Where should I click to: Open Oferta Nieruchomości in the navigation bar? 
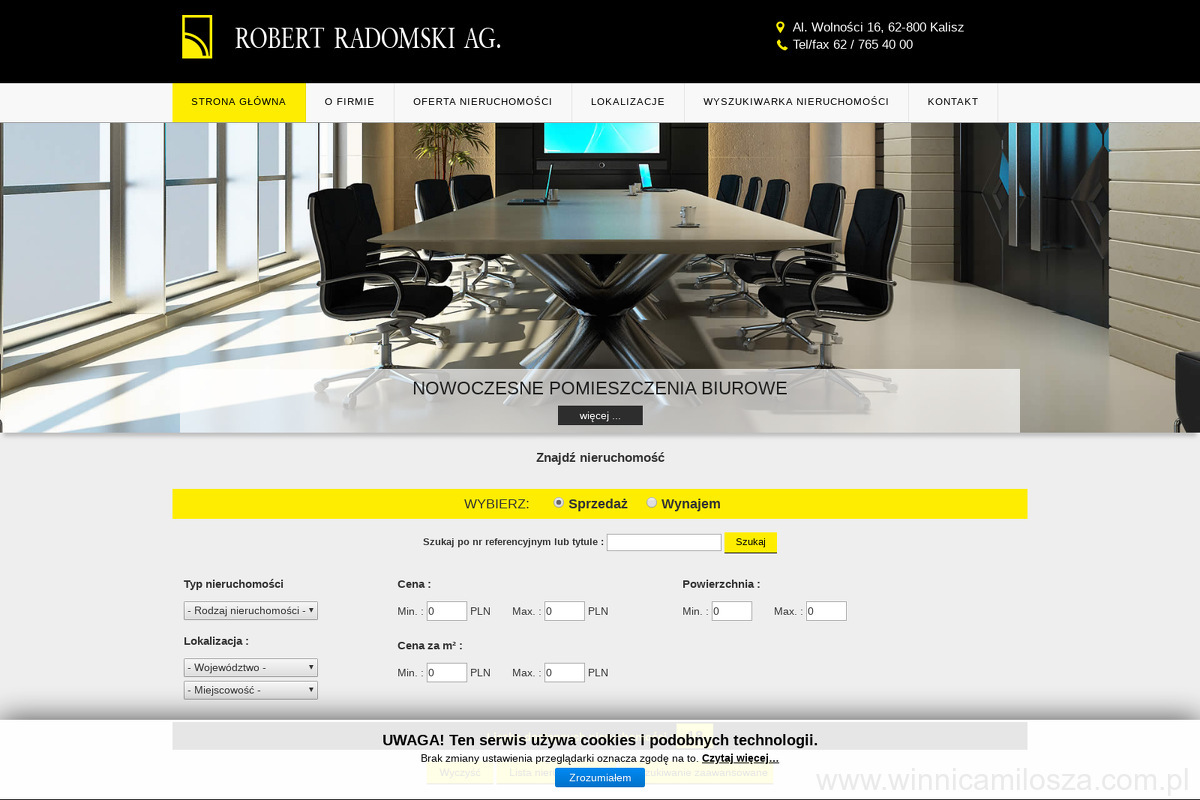[482, 102]
